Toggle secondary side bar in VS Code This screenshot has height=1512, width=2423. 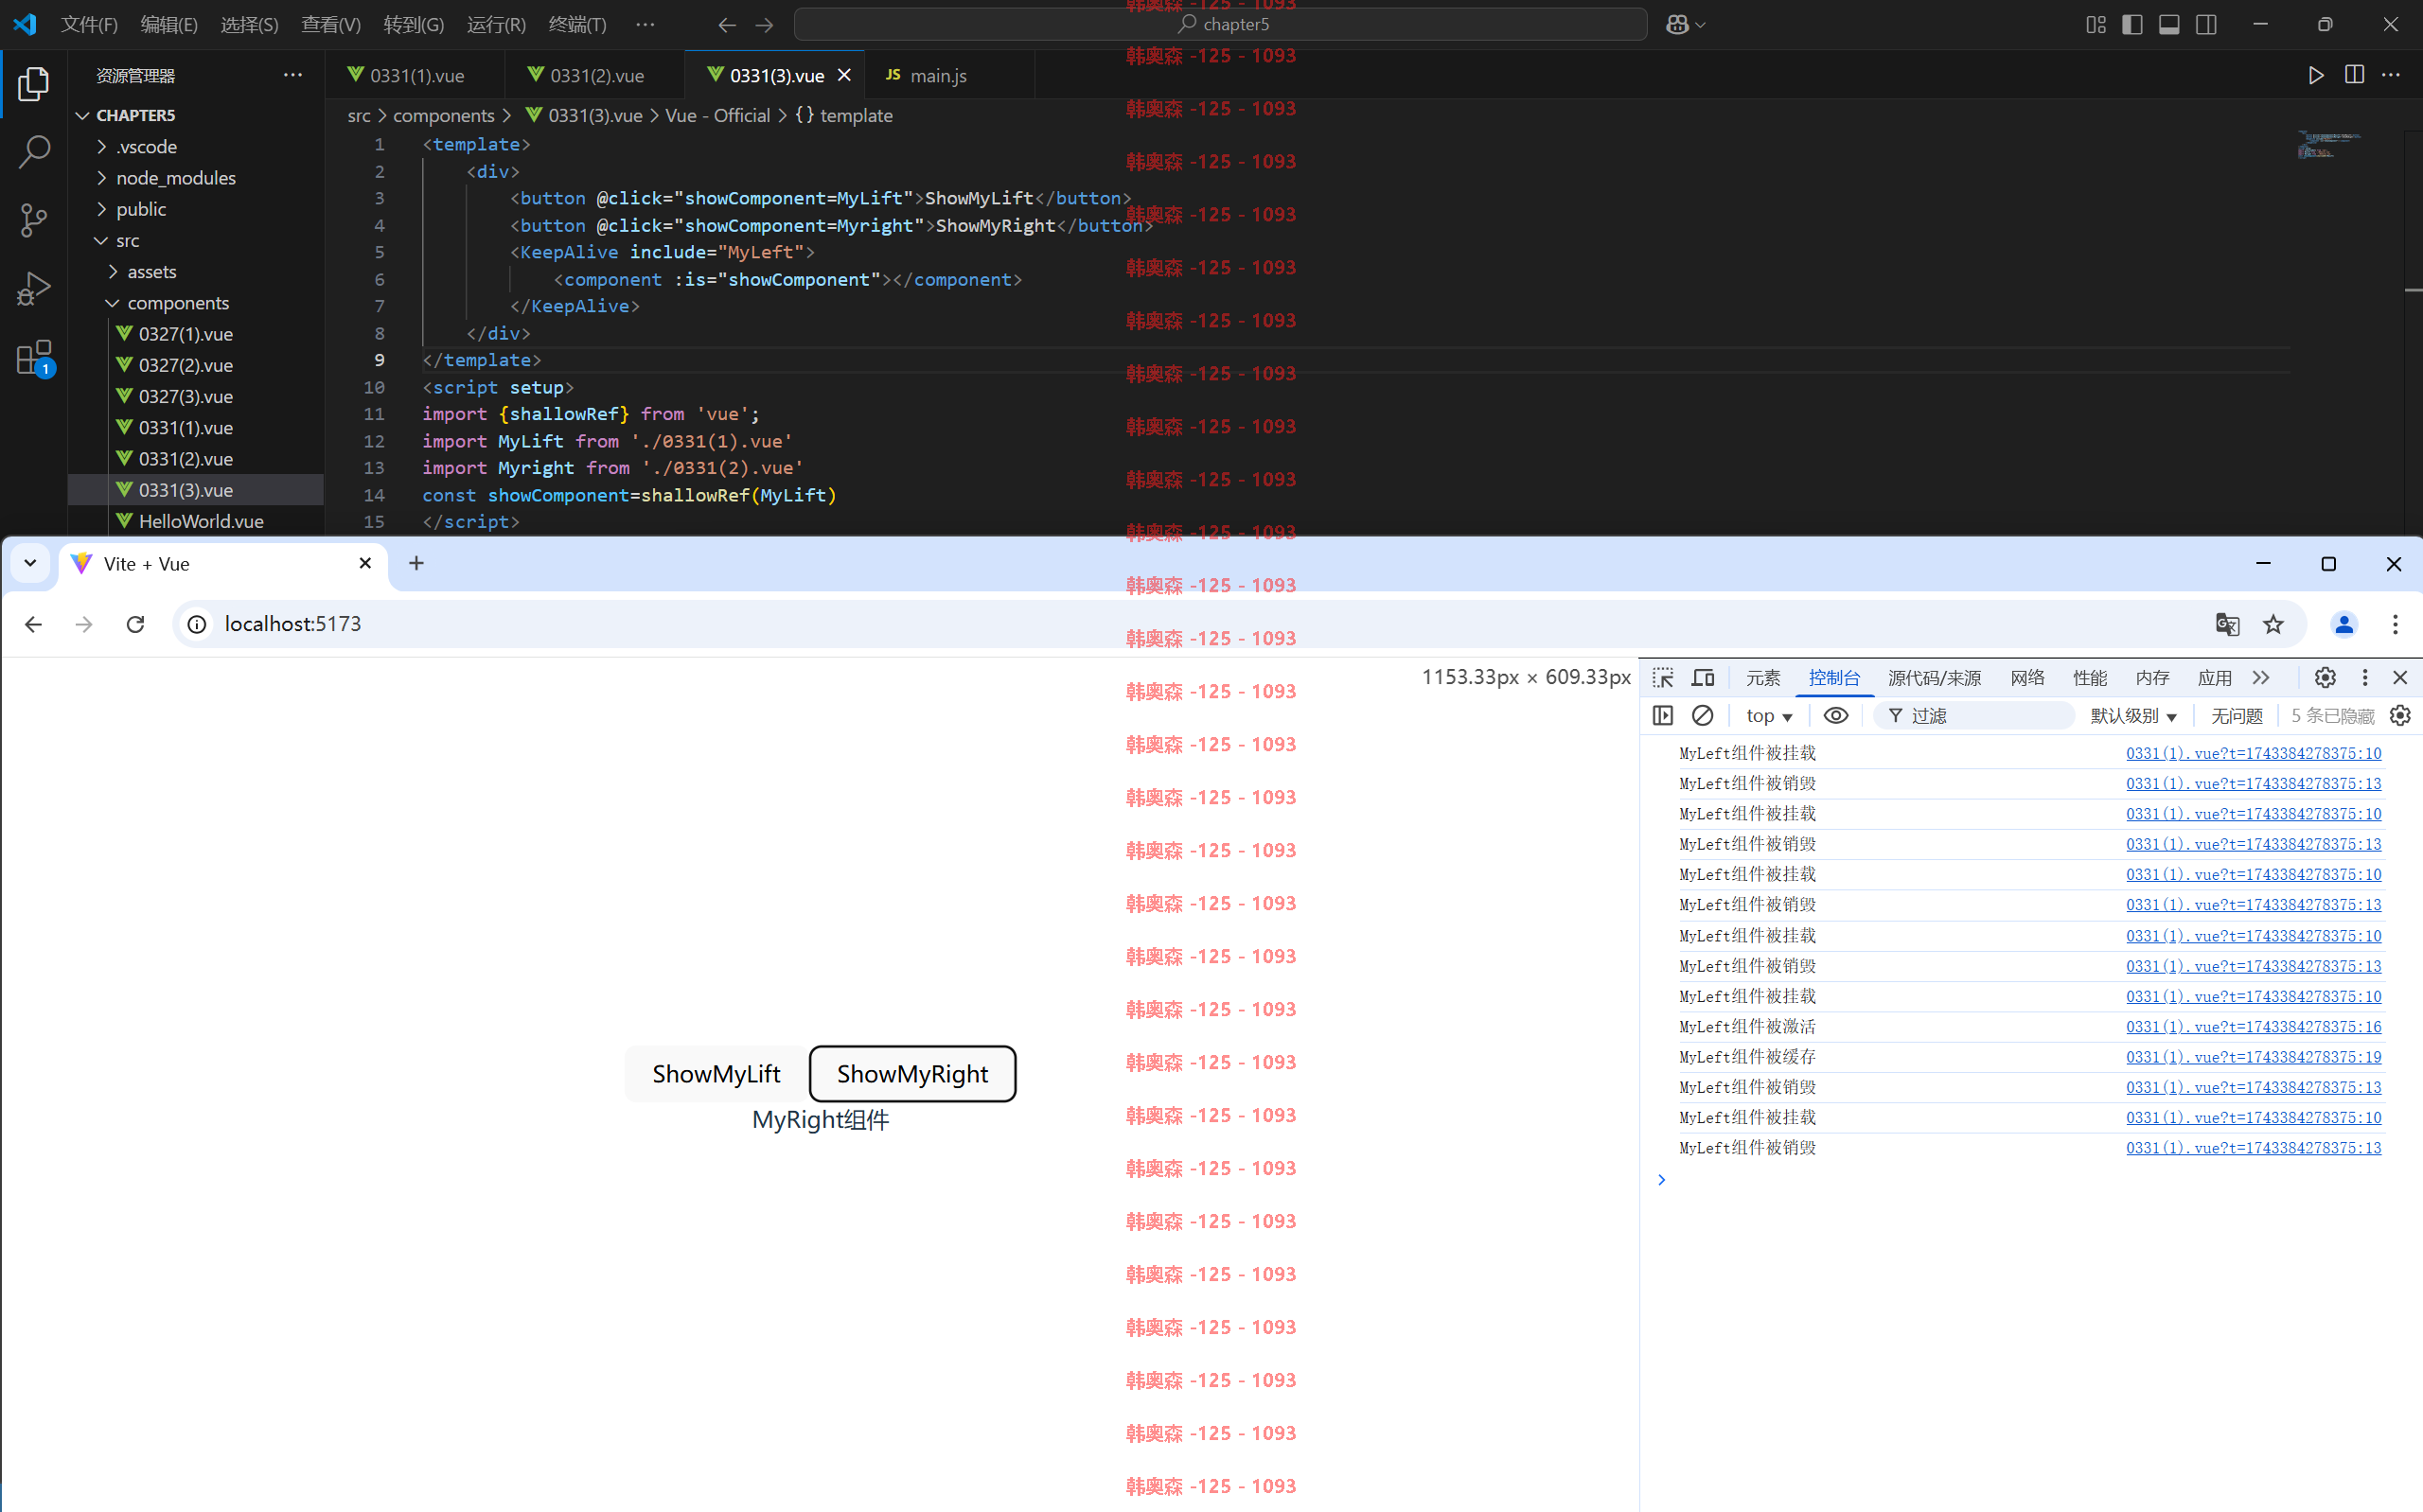click(2206, 24)
